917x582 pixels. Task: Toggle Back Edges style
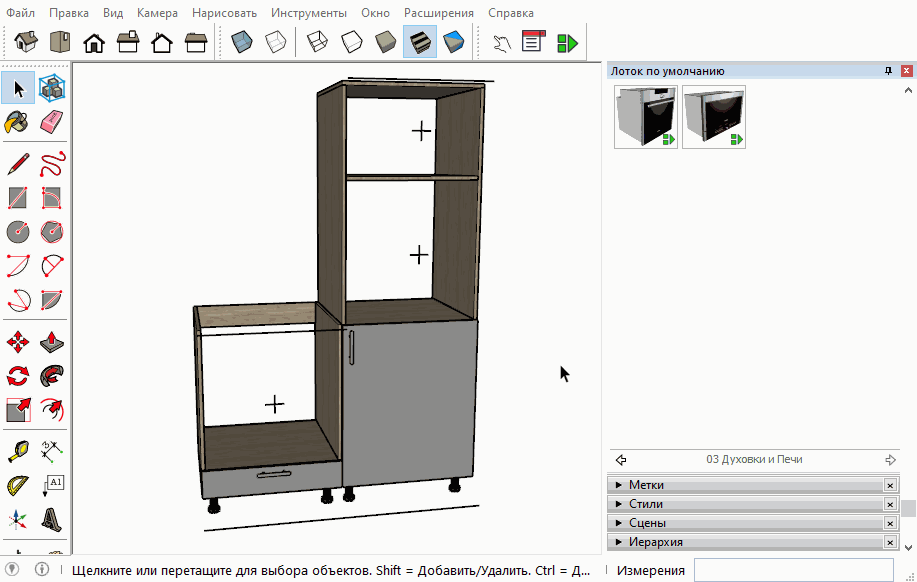[275, 42]
